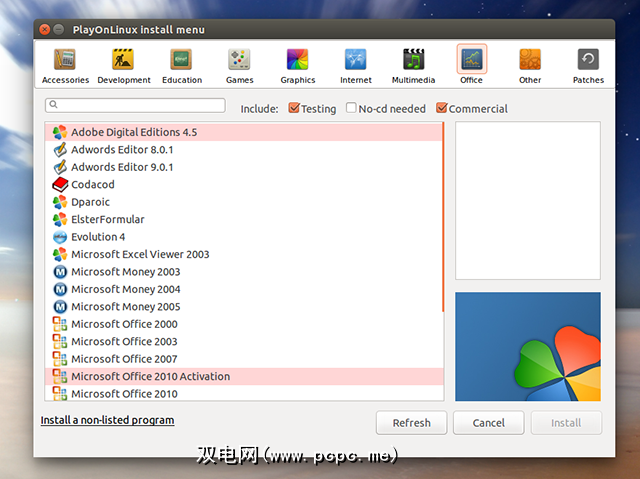The width and height of the screenshot is (640, 479).
Task: Focus the program search field
Action: [135, 105]
